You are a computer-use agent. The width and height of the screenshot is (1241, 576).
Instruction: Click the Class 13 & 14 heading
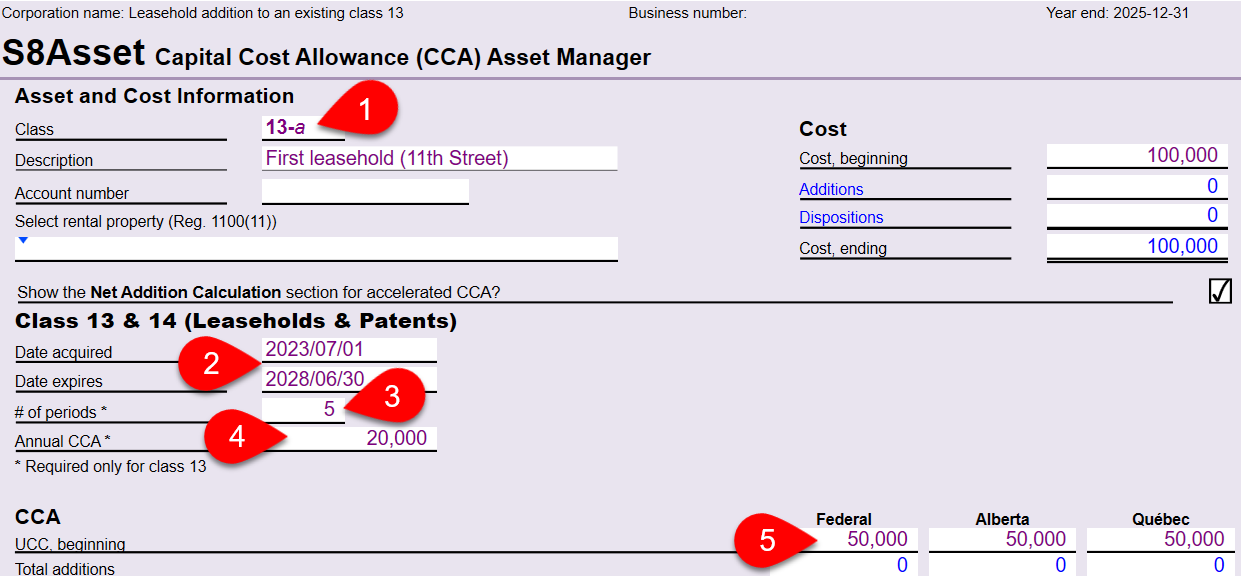[236, 321]
